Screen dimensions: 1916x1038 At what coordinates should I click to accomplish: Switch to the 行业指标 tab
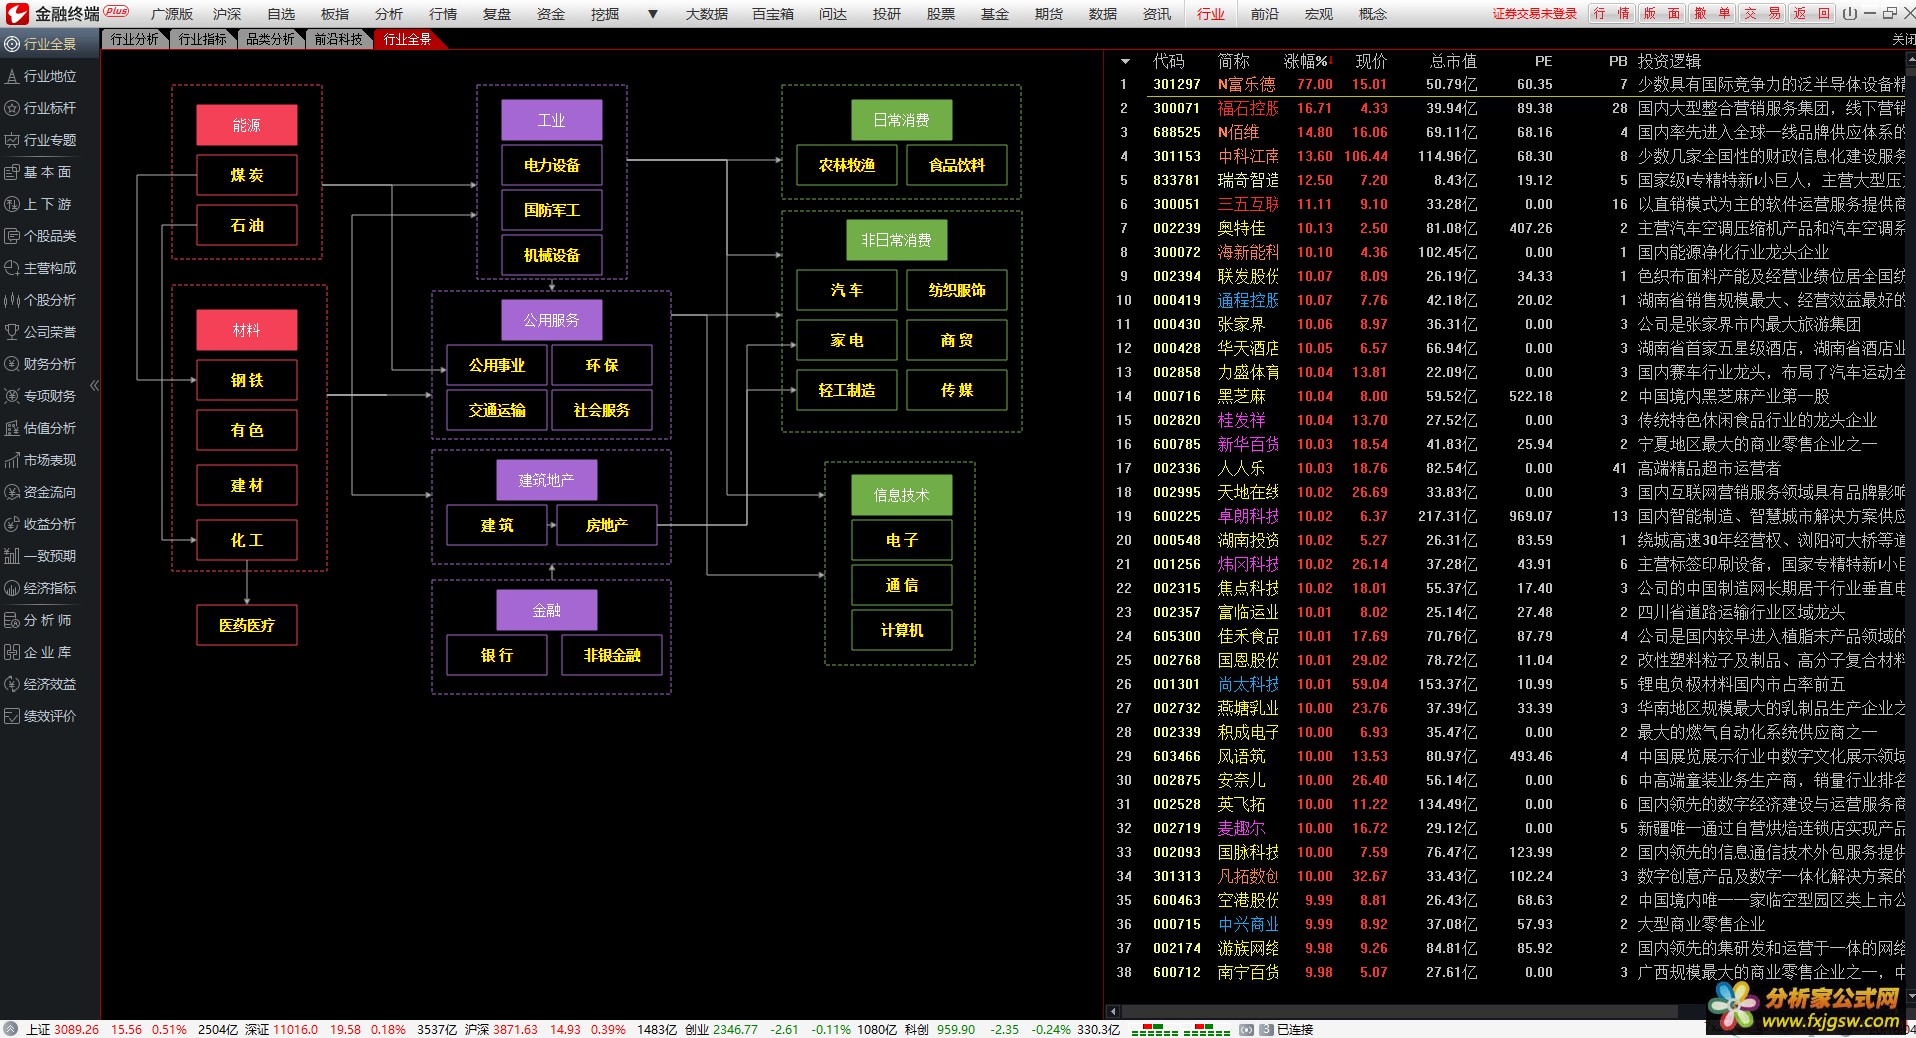(x=203, y=39)
